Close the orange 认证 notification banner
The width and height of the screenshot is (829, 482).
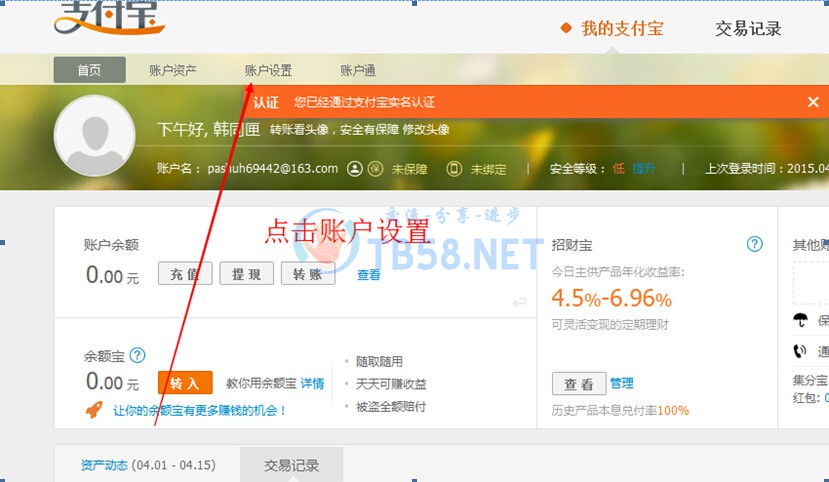(813, 102)
